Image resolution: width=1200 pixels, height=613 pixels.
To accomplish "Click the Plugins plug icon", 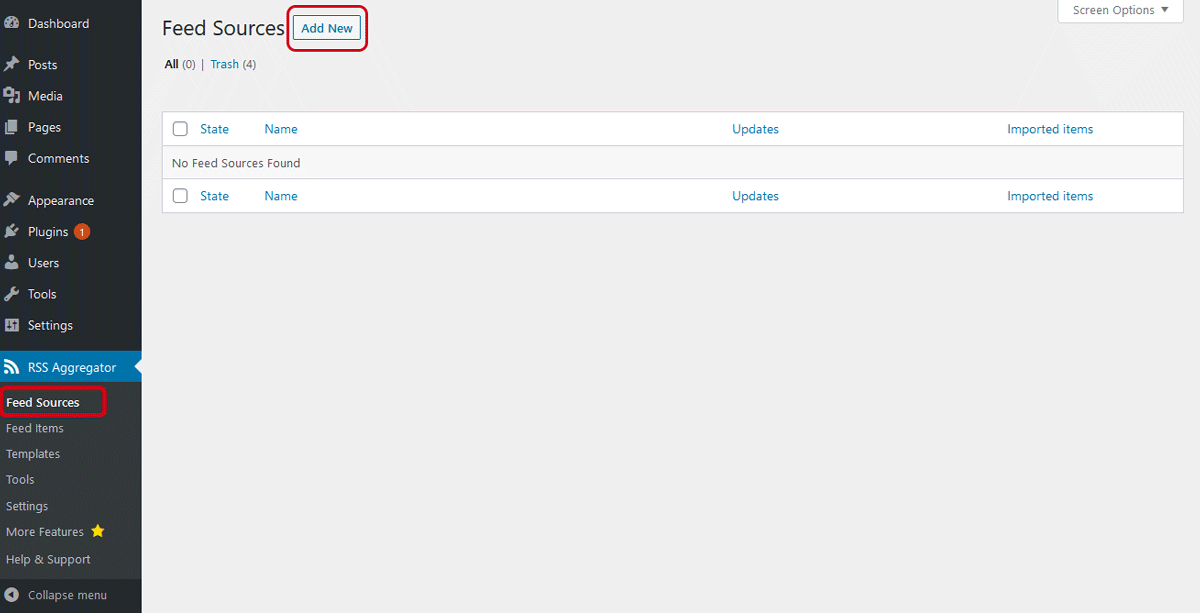I will coord(12,231).
